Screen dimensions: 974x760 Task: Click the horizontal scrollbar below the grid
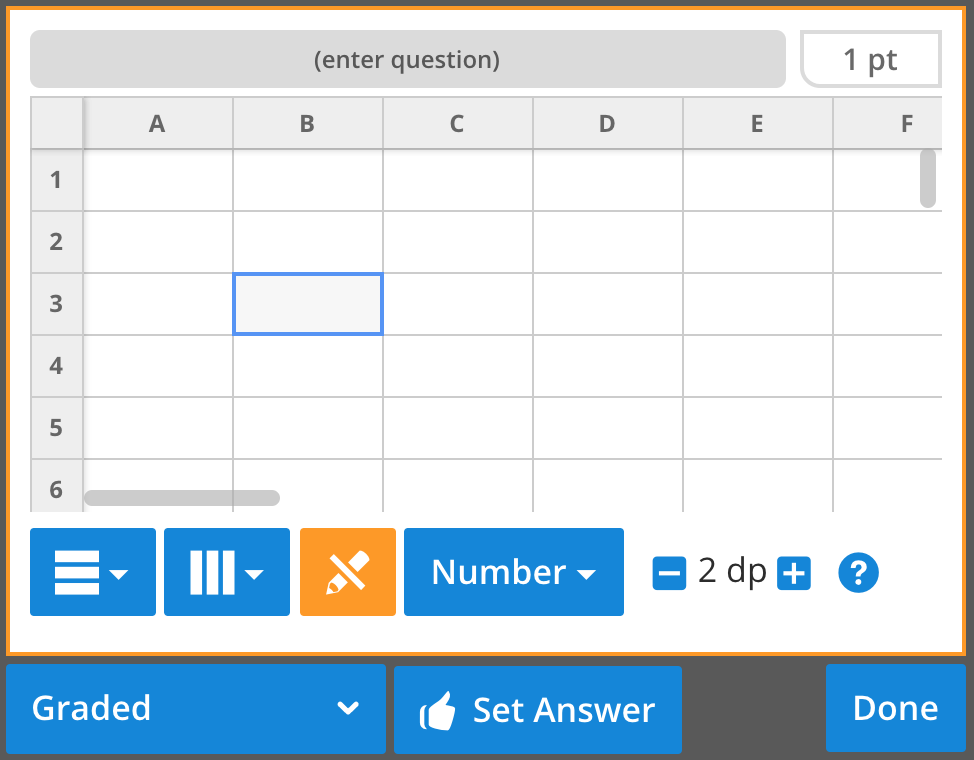[x=181, y=496]
